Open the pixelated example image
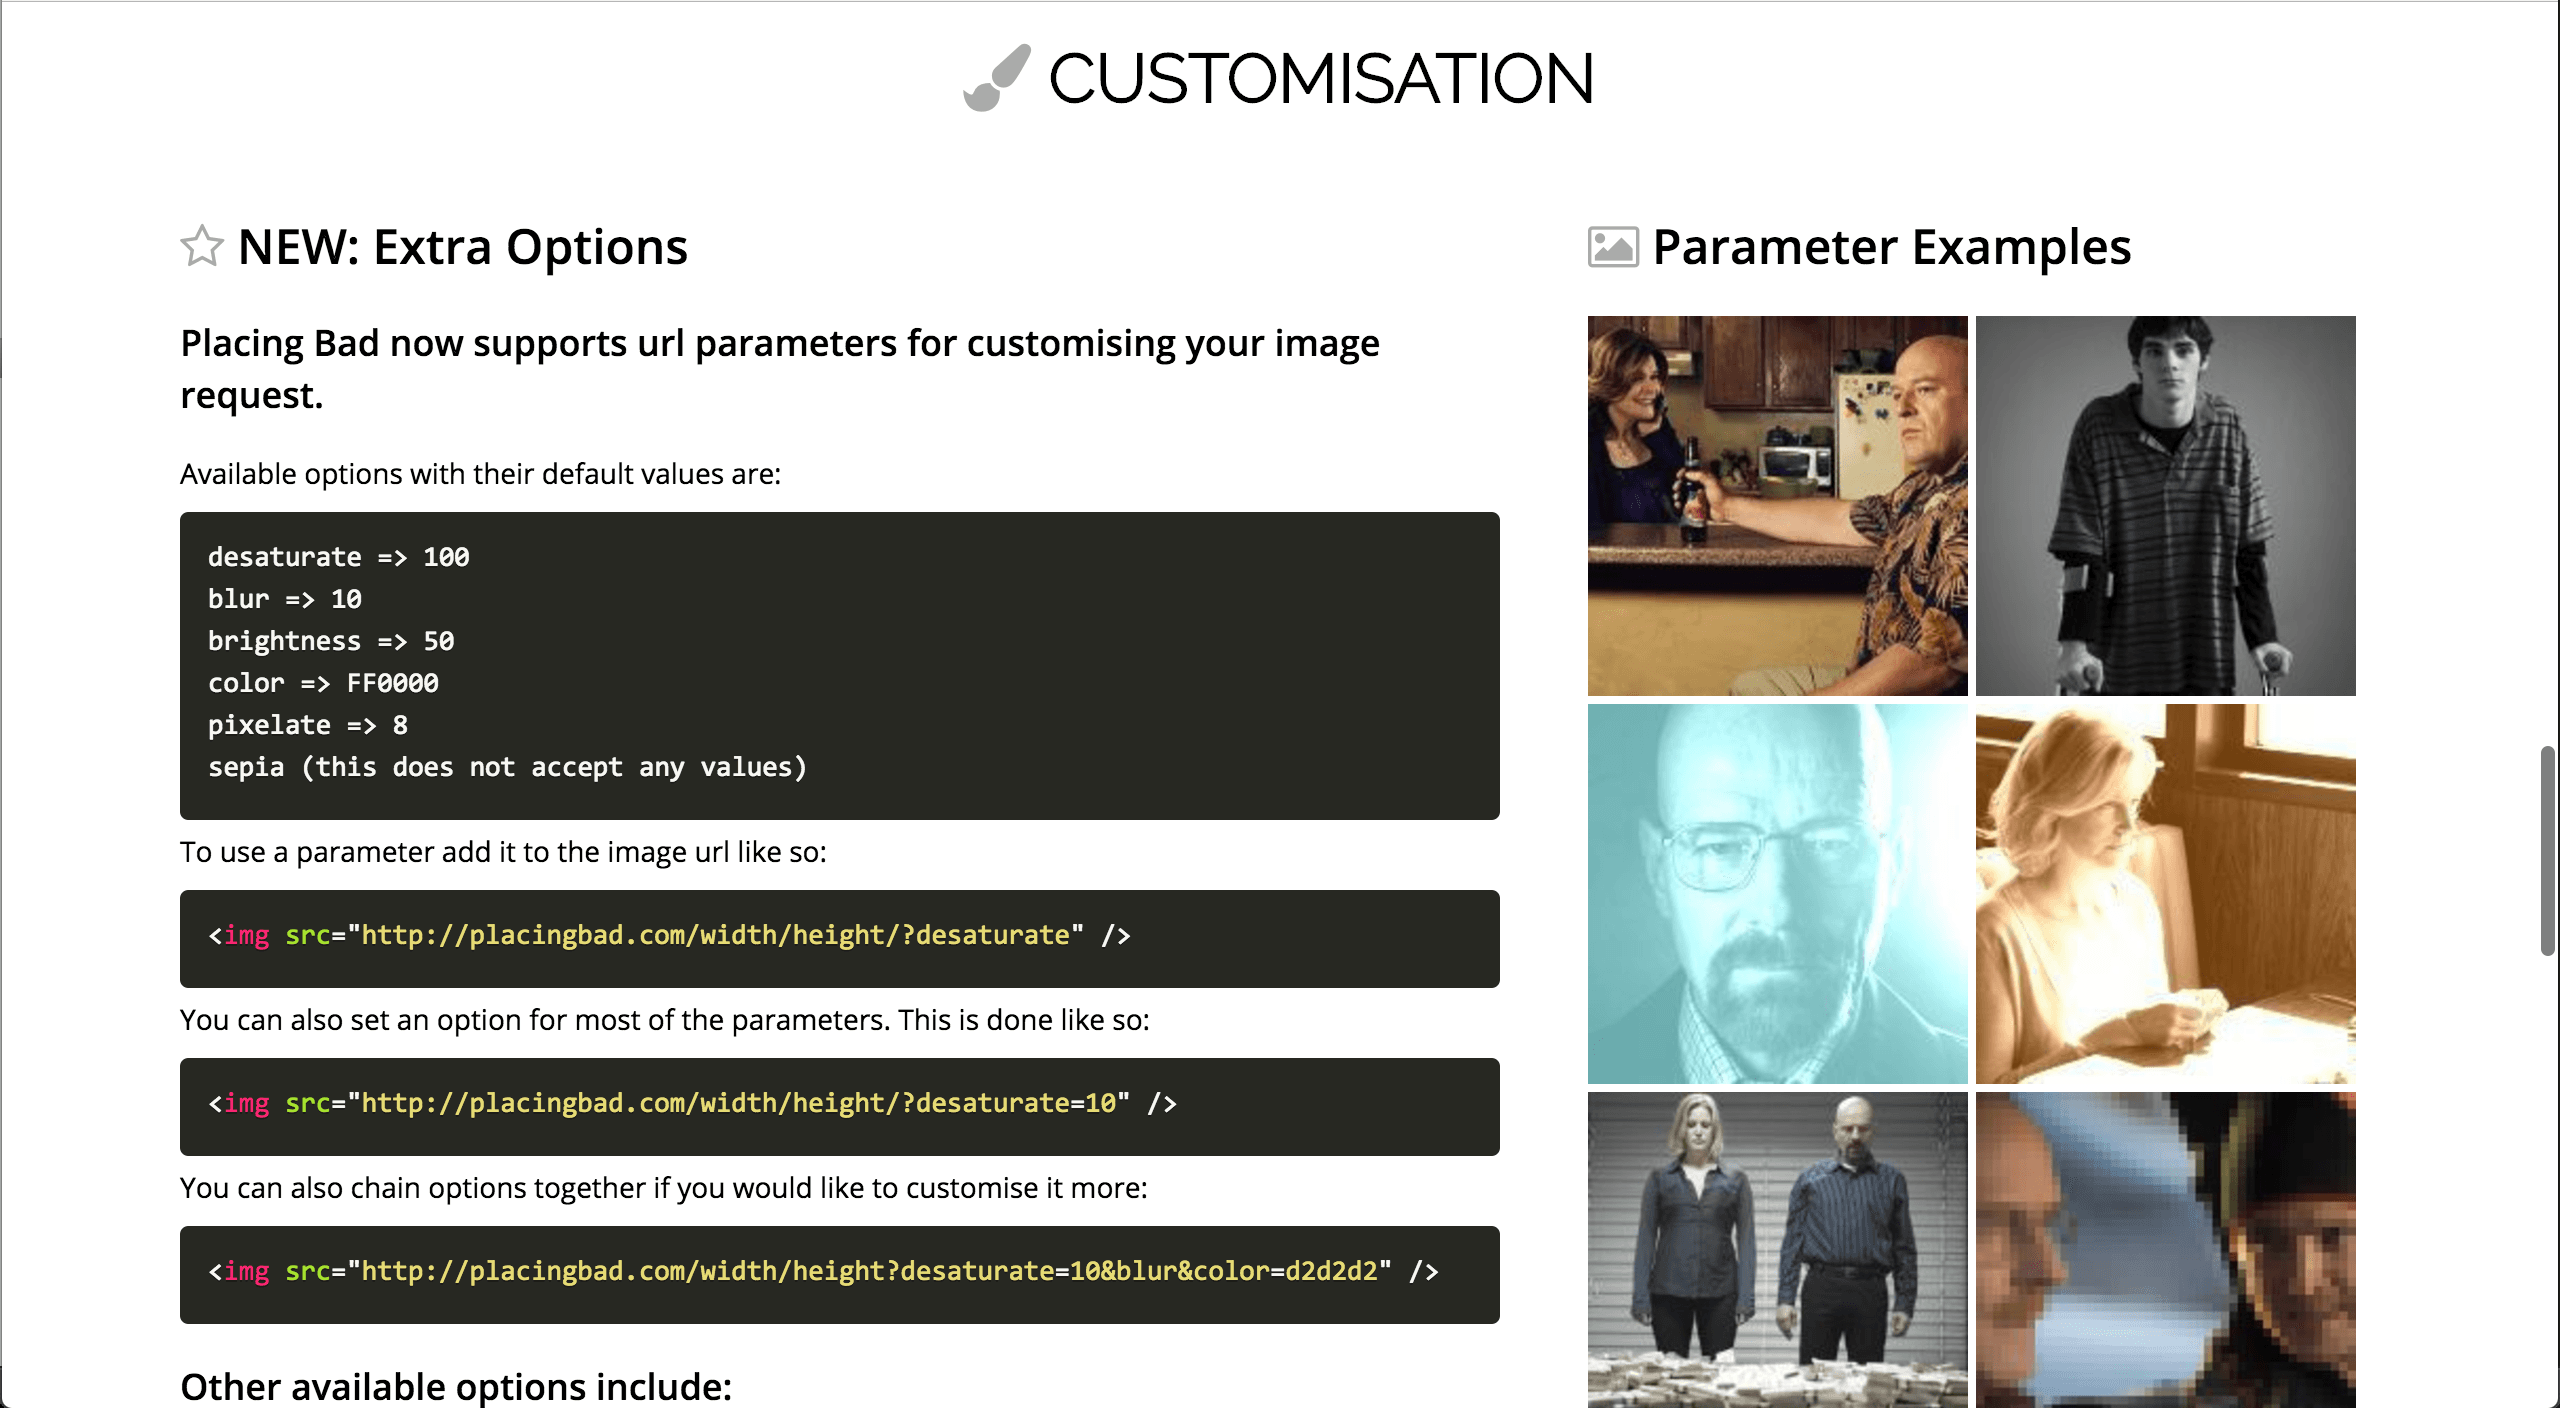This screenshot has height=1408, width=2560. point(2165,1250)
